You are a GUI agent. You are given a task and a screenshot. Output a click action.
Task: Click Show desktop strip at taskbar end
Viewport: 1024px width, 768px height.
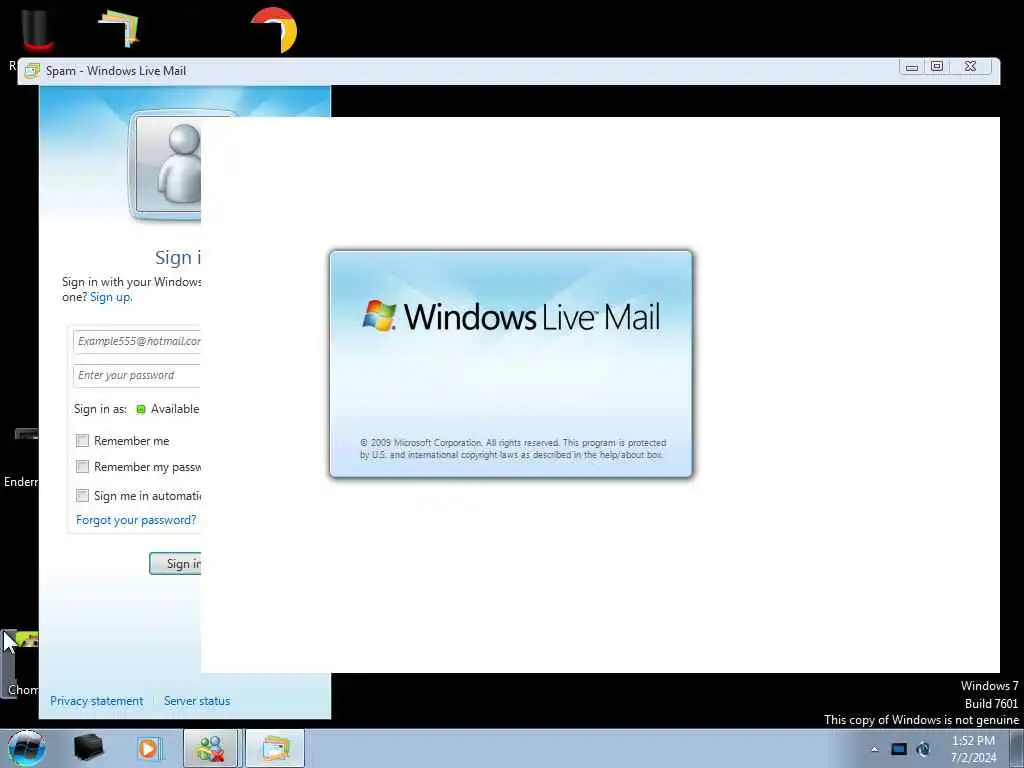pyautogui.click(x=1016, y=748)
